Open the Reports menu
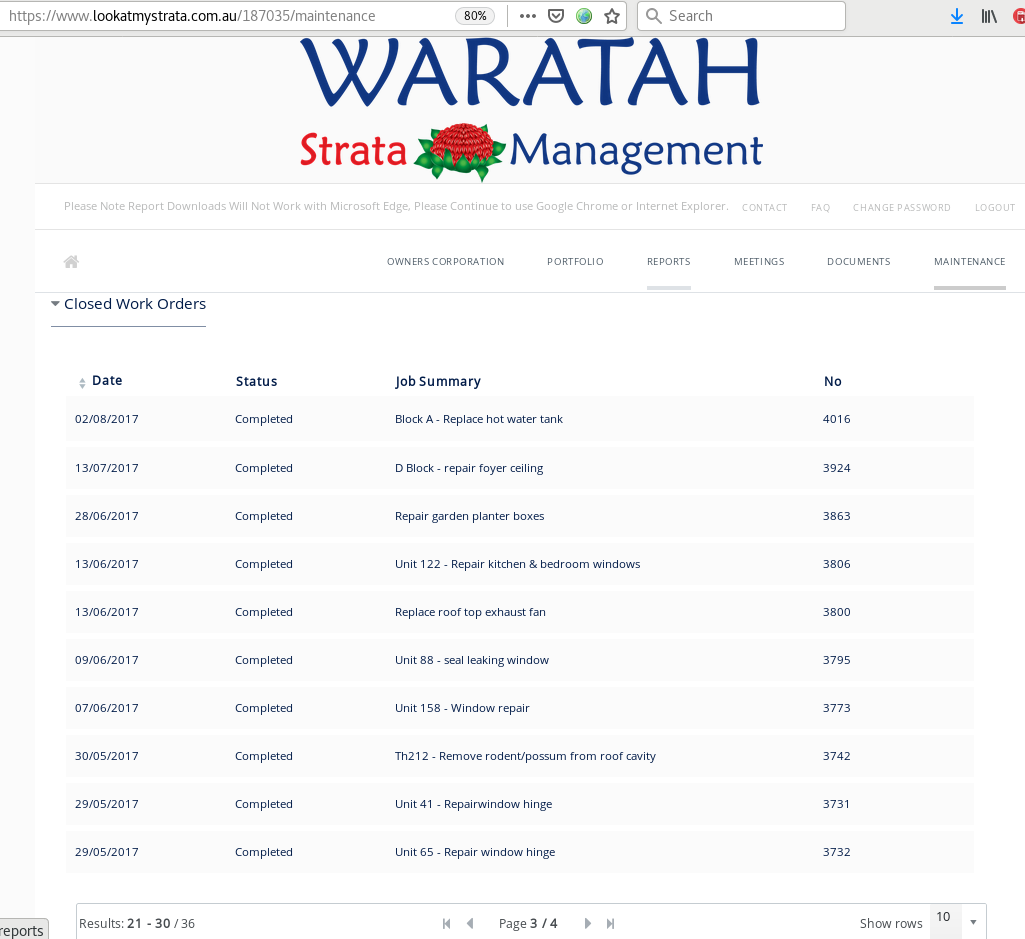Screen dimensions: 1025x939 click(x=669, y=262)
